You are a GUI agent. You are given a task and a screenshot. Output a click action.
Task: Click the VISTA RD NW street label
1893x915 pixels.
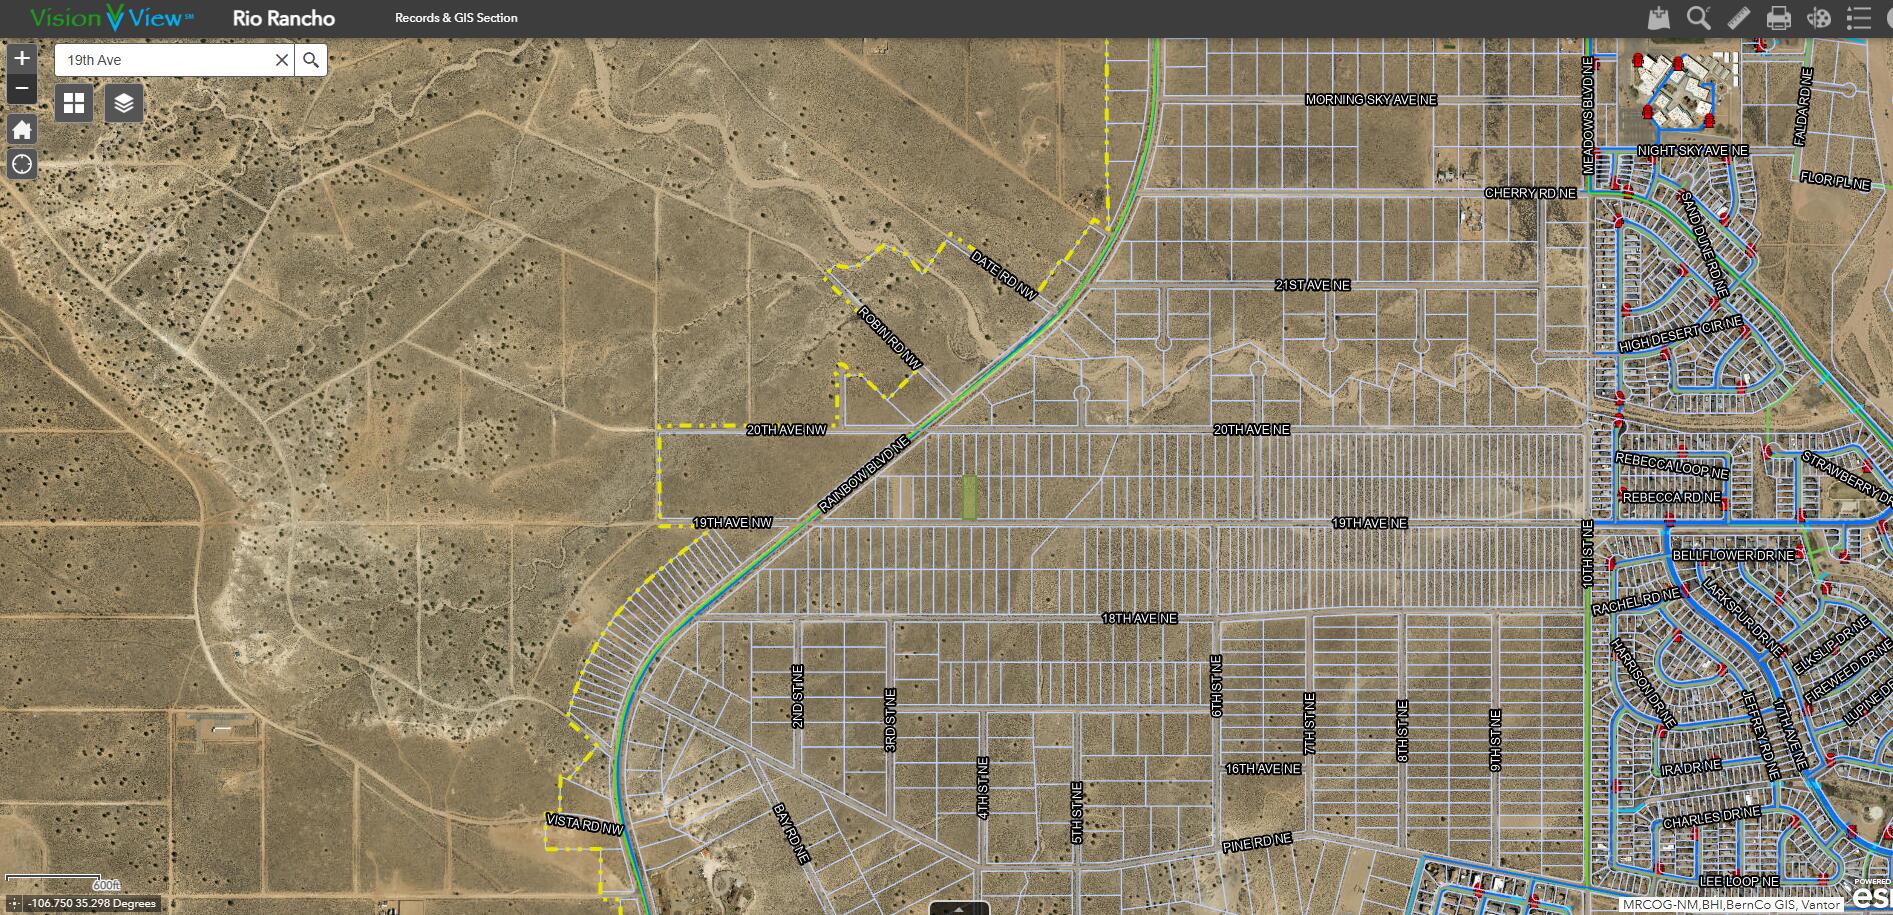tap(585, 824)
